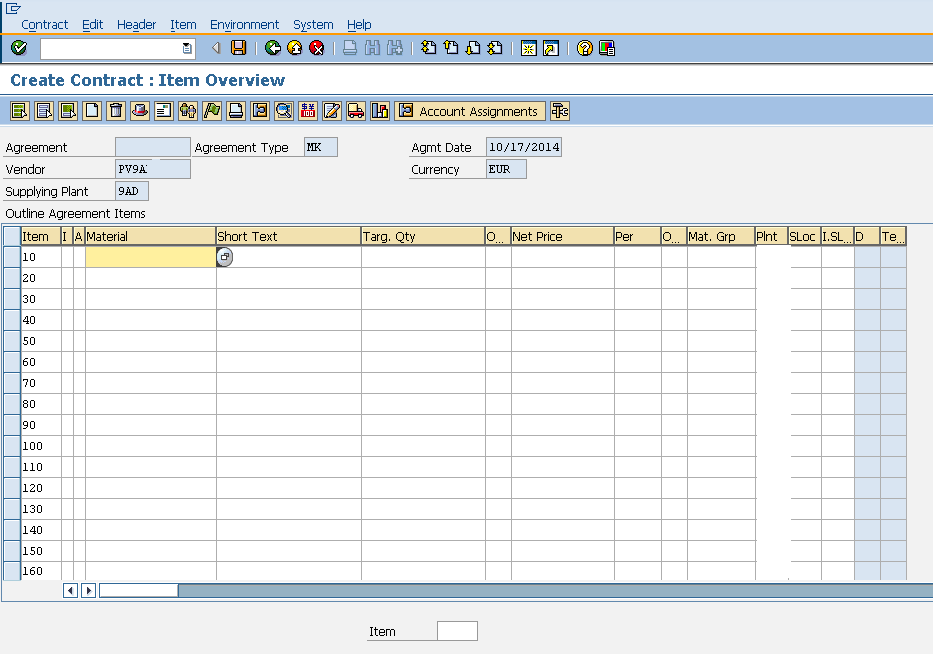Screen dimensions: 933x654
Task: Open the Environment menu
Action: point(244,24)
